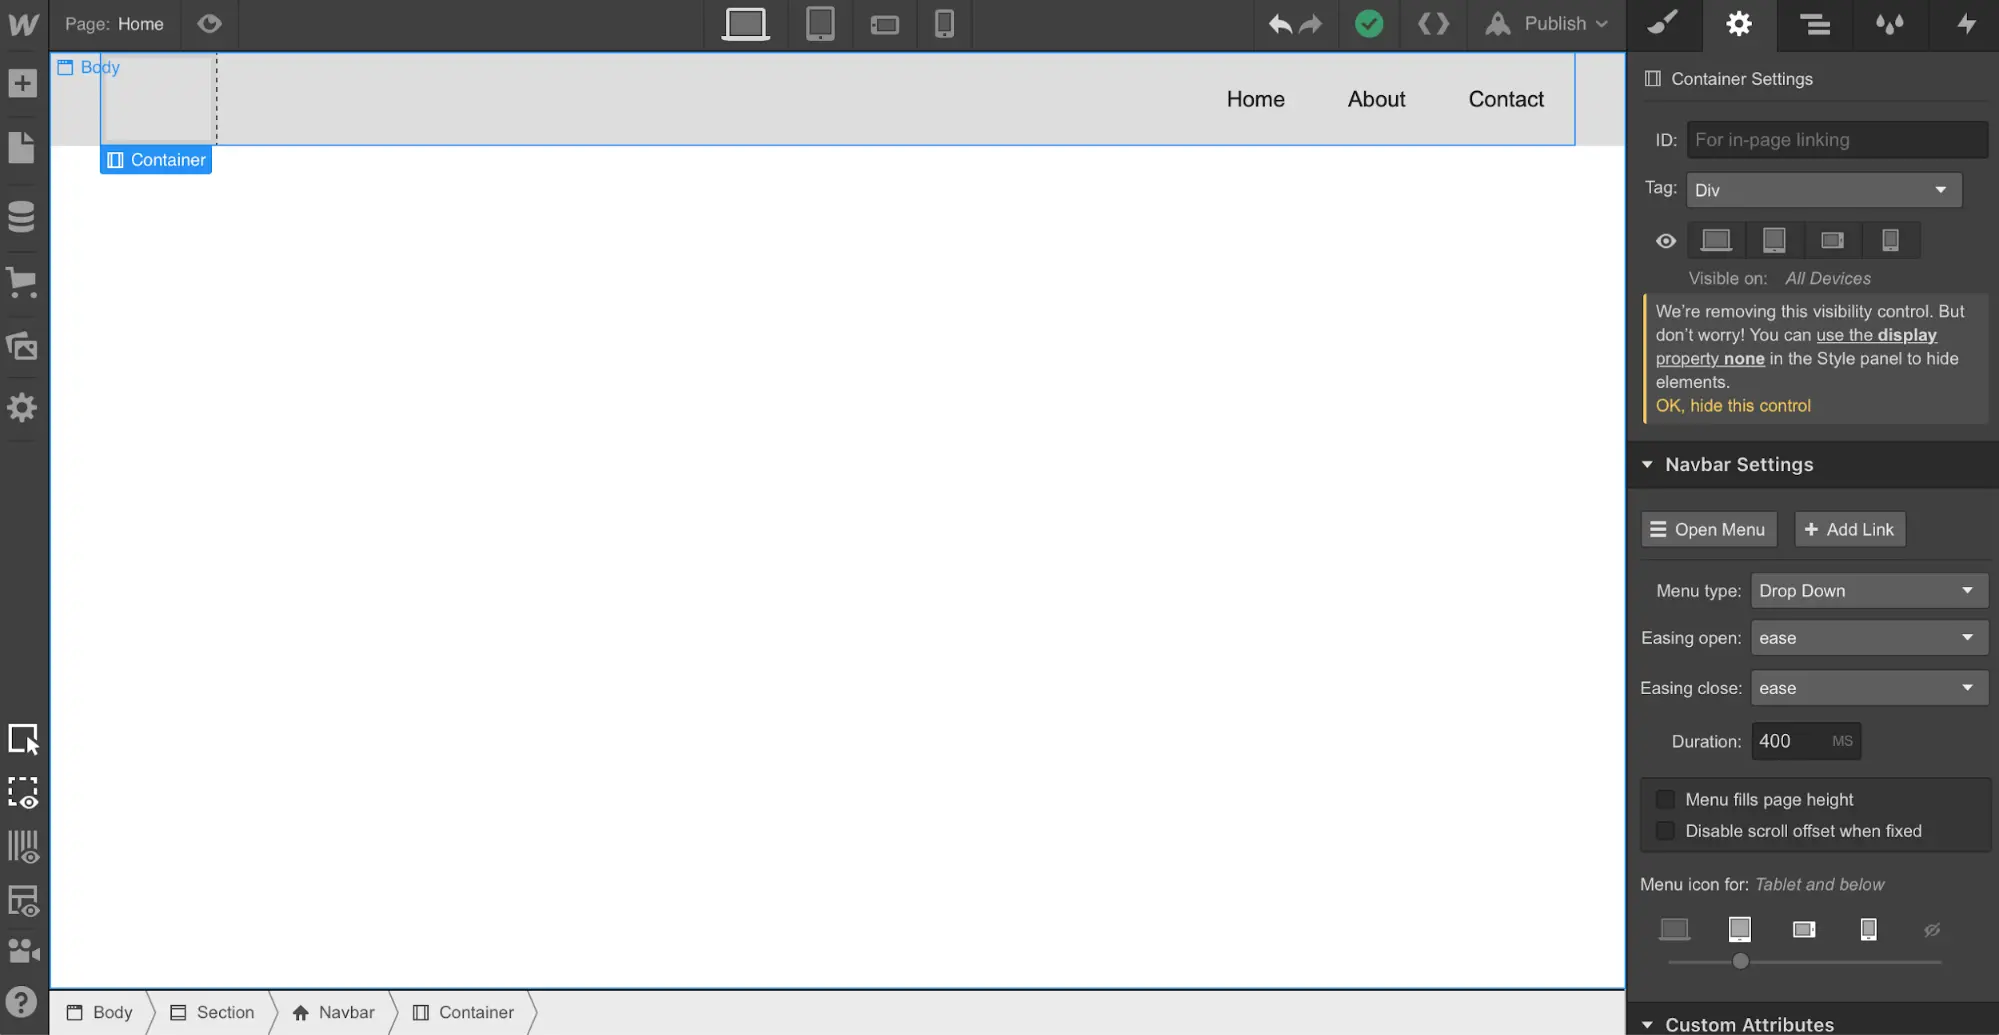
Task: Switch to the Element Settings gear tab
Action: click(1739, 24)
